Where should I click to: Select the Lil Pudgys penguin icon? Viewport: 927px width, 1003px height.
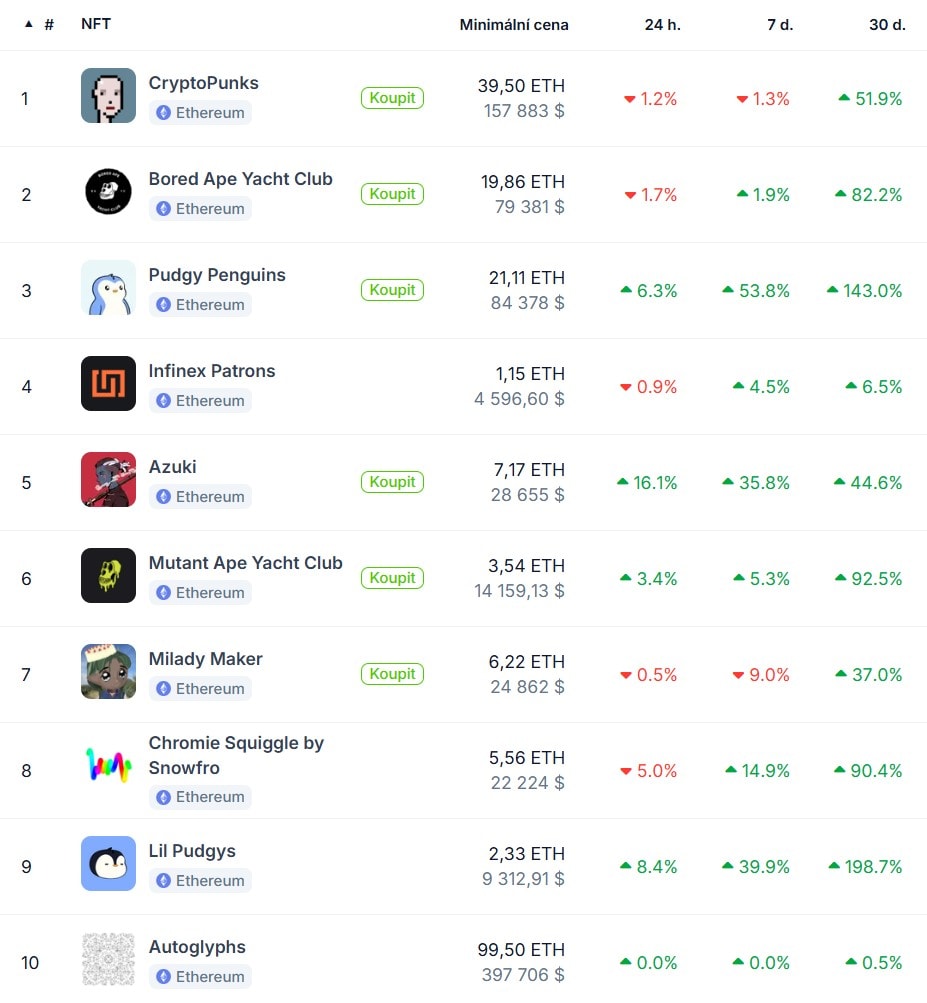[x=108, y=864]
